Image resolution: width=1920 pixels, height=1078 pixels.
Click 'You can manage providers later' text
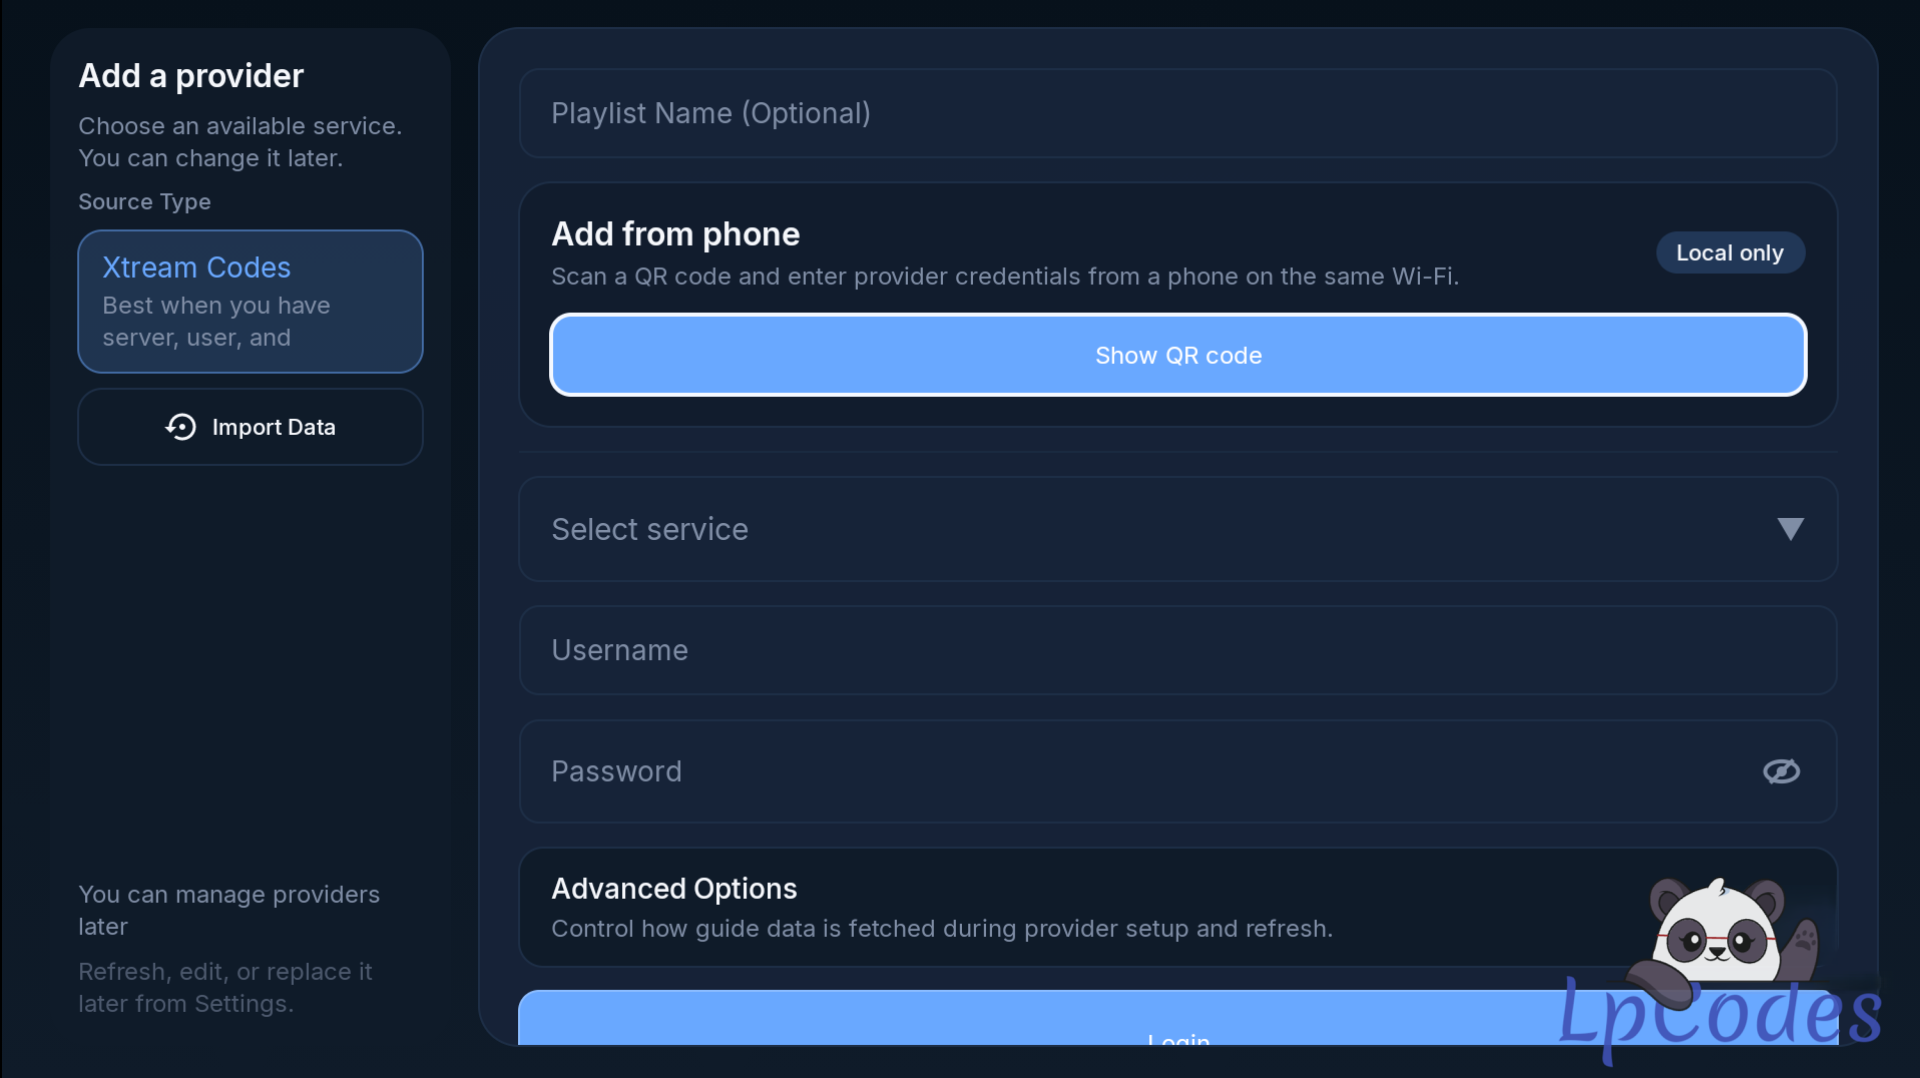tap(229, 910)
